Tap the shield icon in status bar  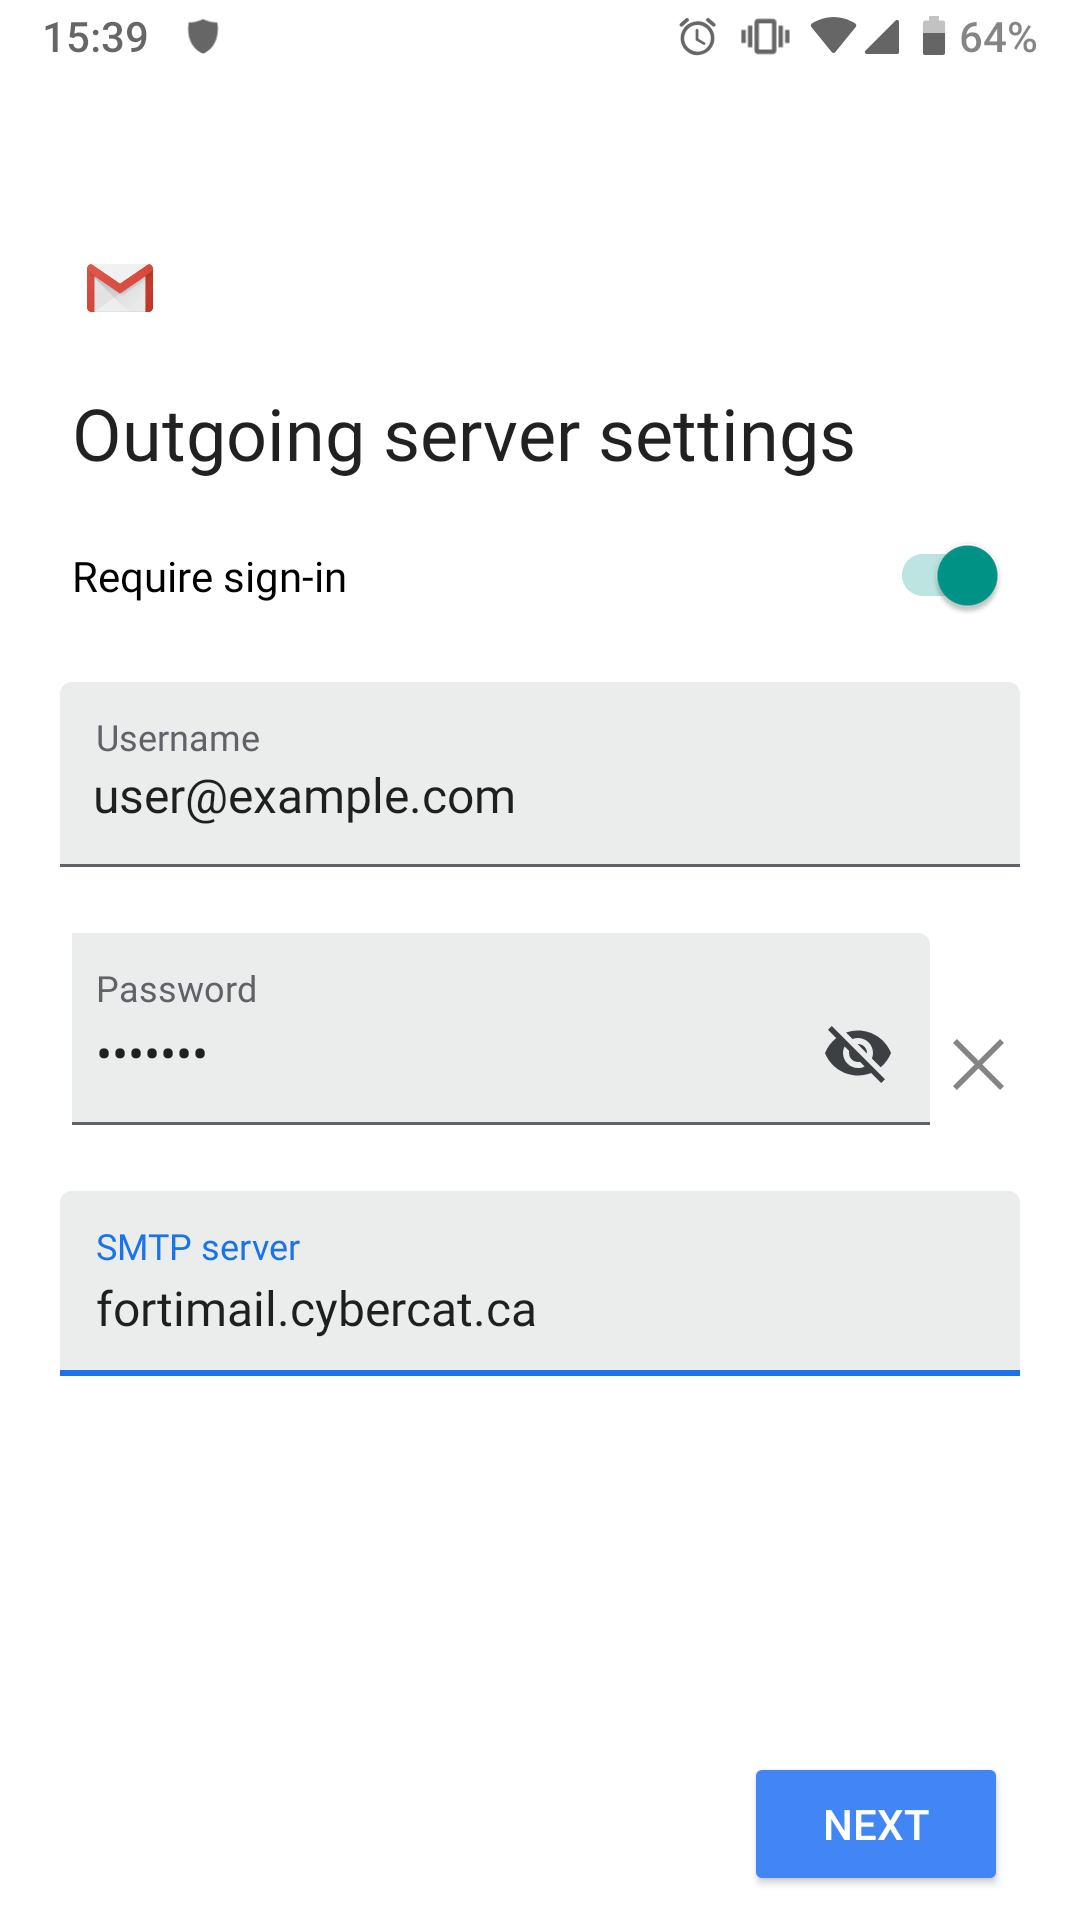coord(203,38)
